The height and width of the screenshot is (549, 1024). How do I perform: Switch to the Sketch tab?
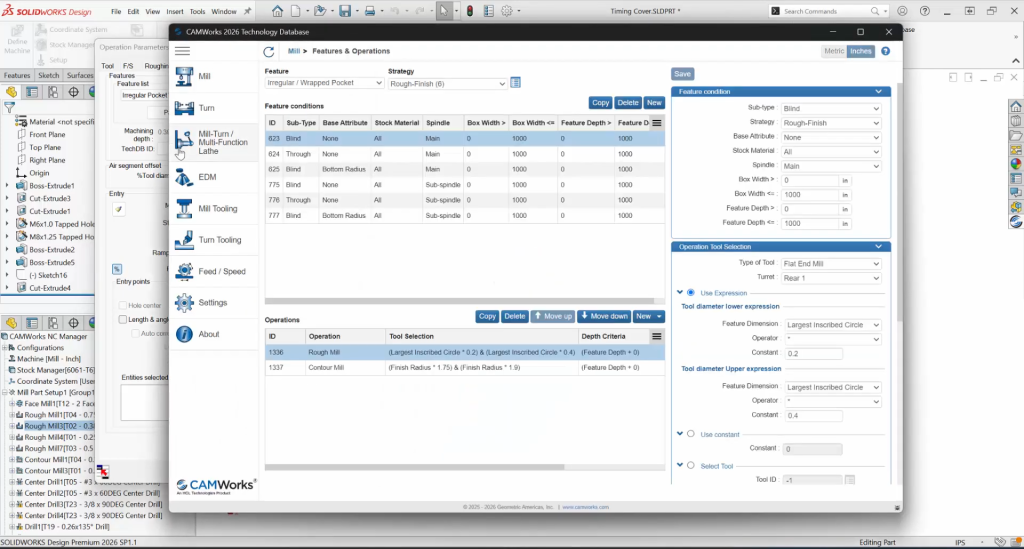(48, 75)
